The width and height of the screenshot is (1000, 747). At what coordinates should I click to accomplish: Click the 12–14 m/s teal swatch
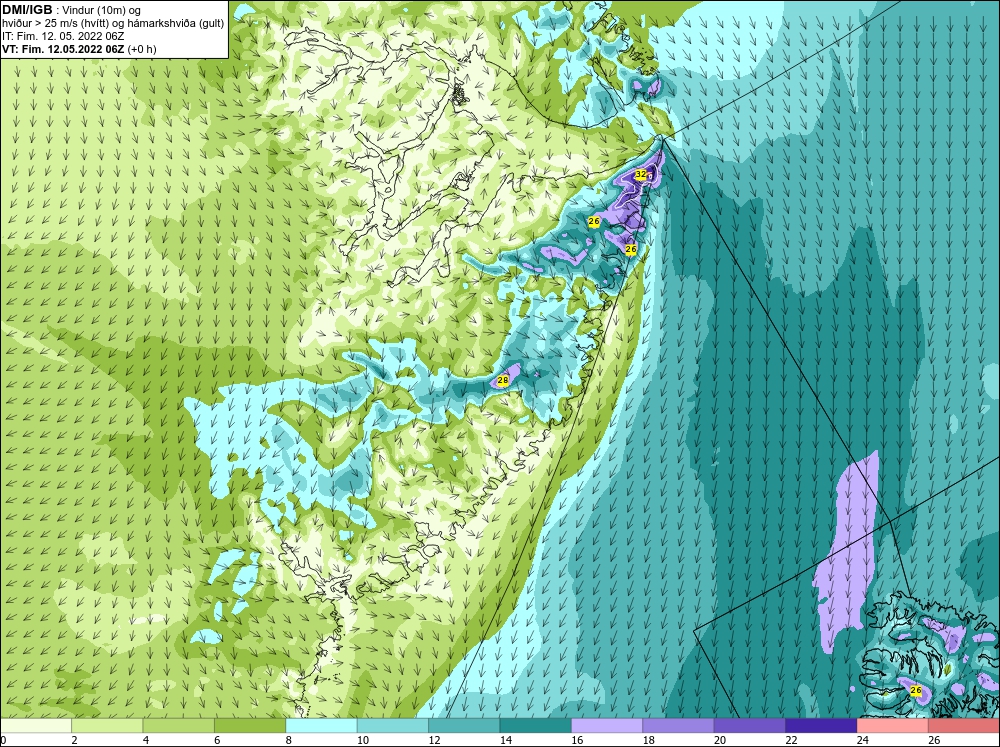[464, 725]
